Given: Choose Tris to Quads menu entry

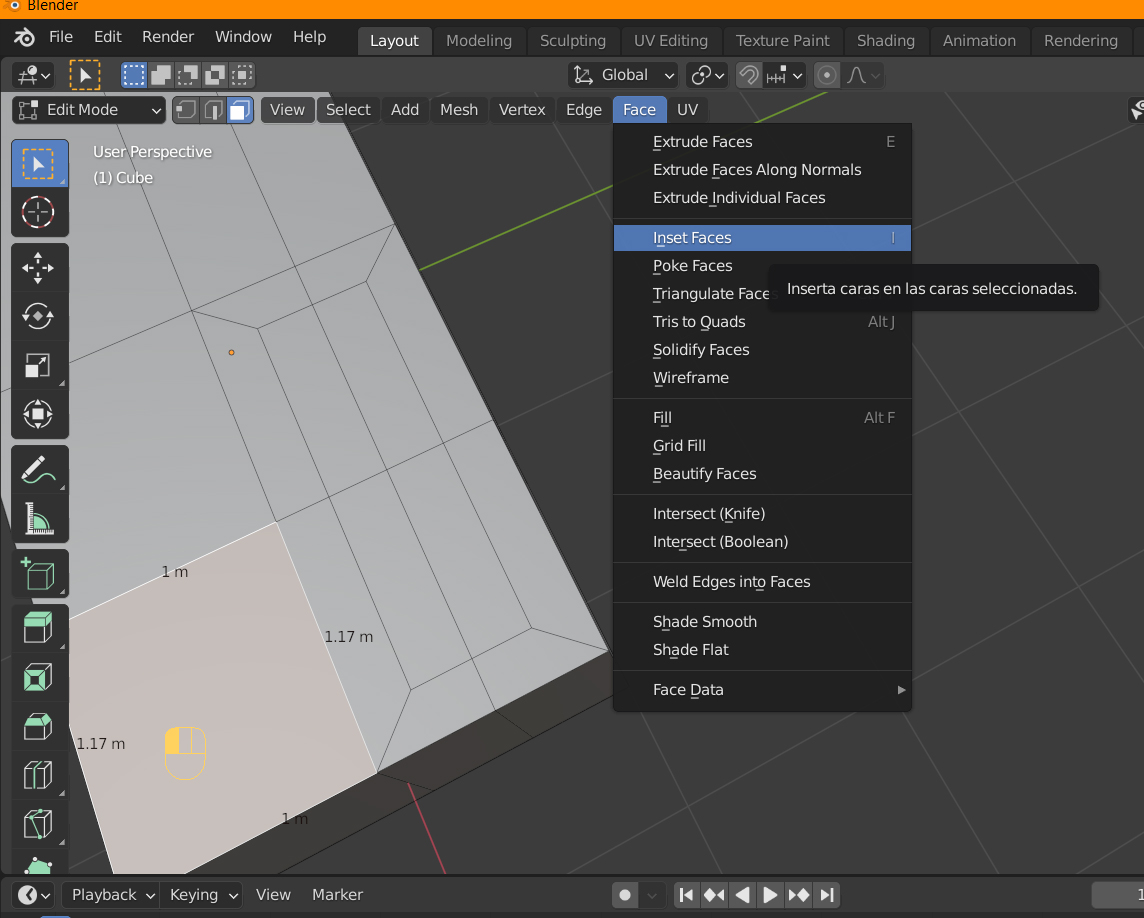Looking at the screenshot, I should [762, 322].
